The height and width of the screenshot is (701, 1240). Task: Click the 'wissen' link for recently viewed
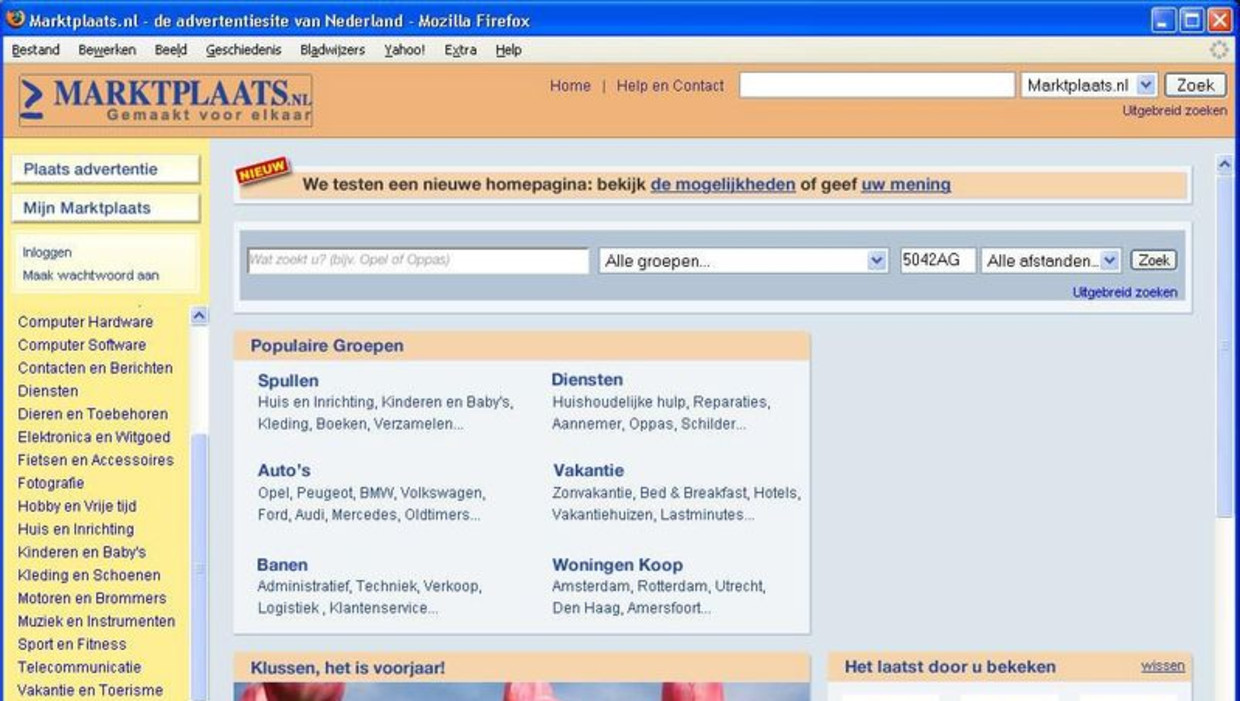1162,666
